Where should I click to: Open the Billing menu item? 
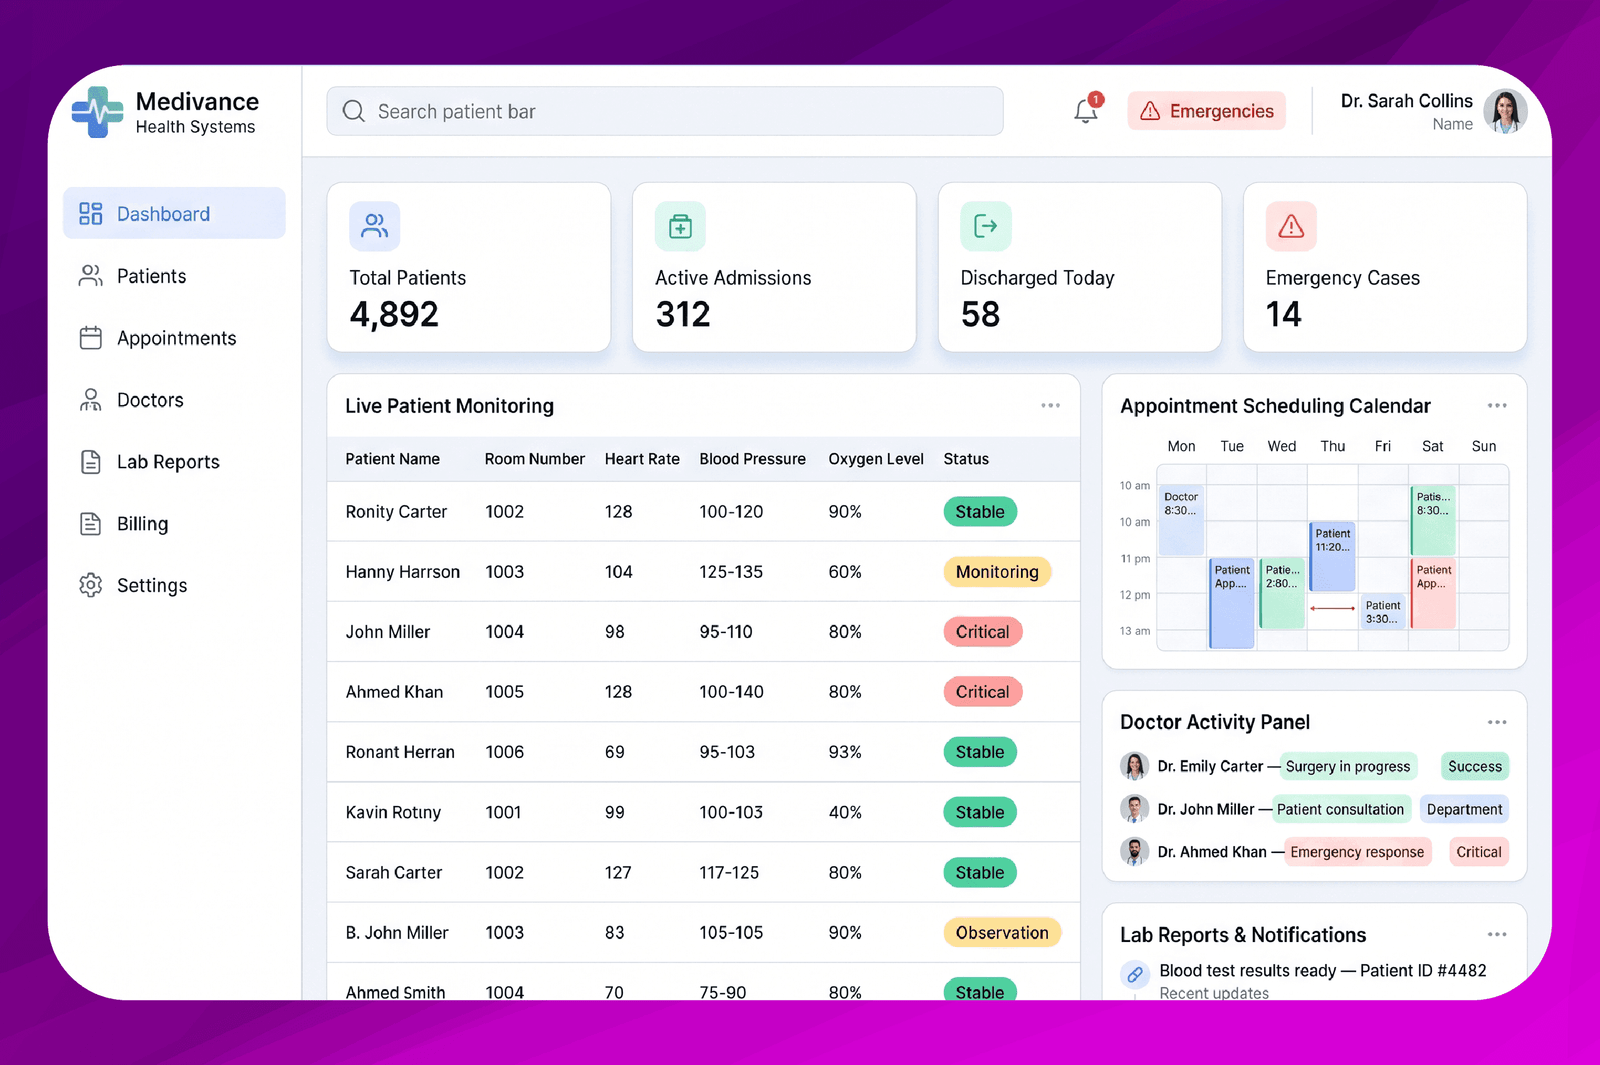(174, 524)
